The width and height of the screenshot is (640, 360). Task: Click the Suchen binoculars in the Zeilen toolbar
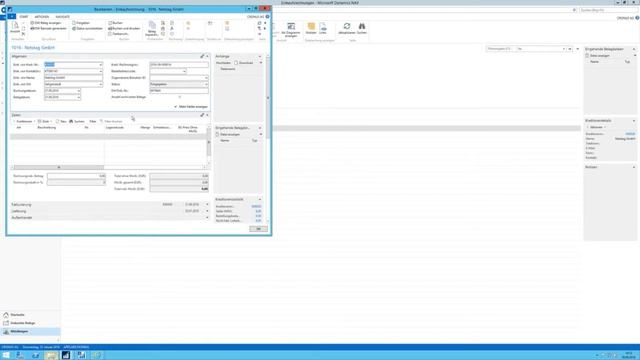point(77,121)
